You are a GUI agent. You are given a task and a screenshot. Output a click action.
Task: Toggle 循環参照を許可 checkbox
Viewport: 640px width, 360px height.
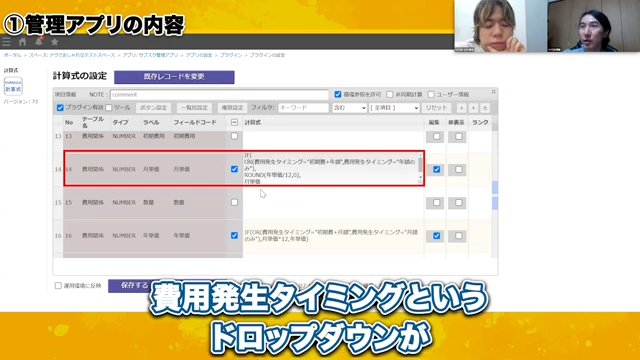coord(338,94)
